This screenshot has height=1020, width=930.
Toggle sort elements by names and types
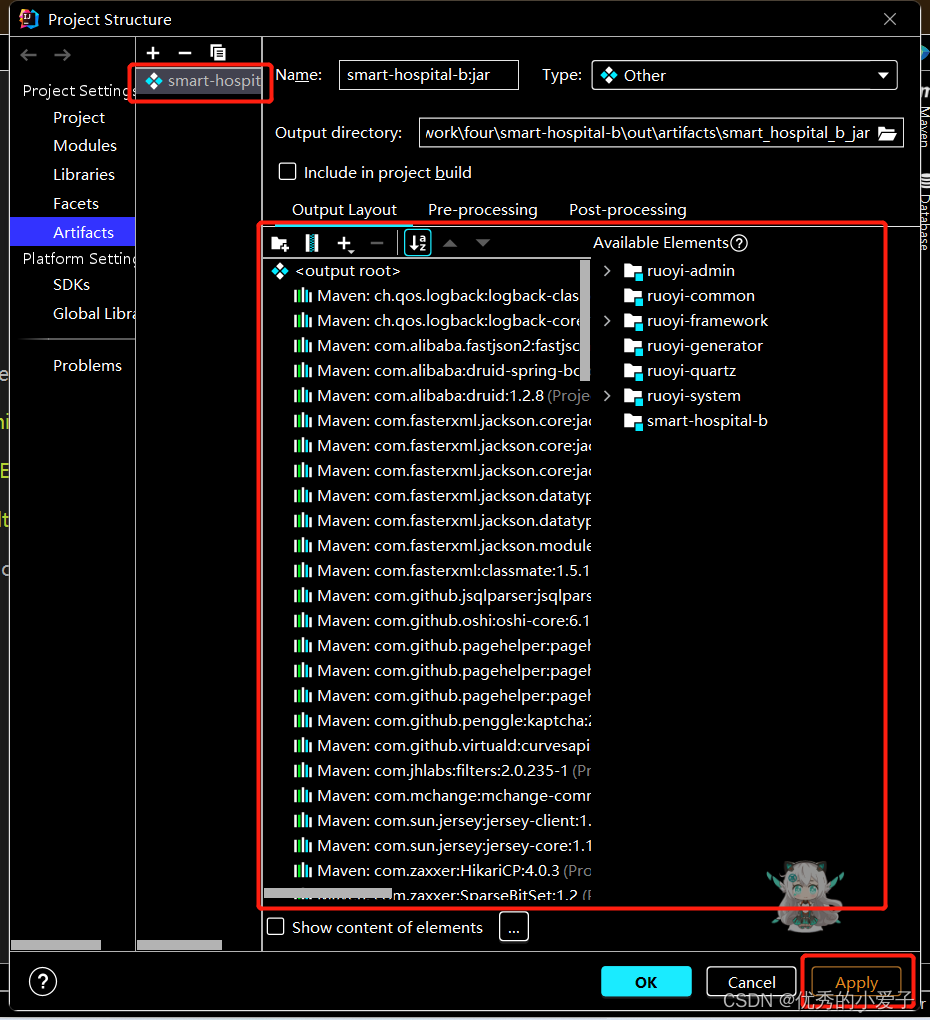418,243
